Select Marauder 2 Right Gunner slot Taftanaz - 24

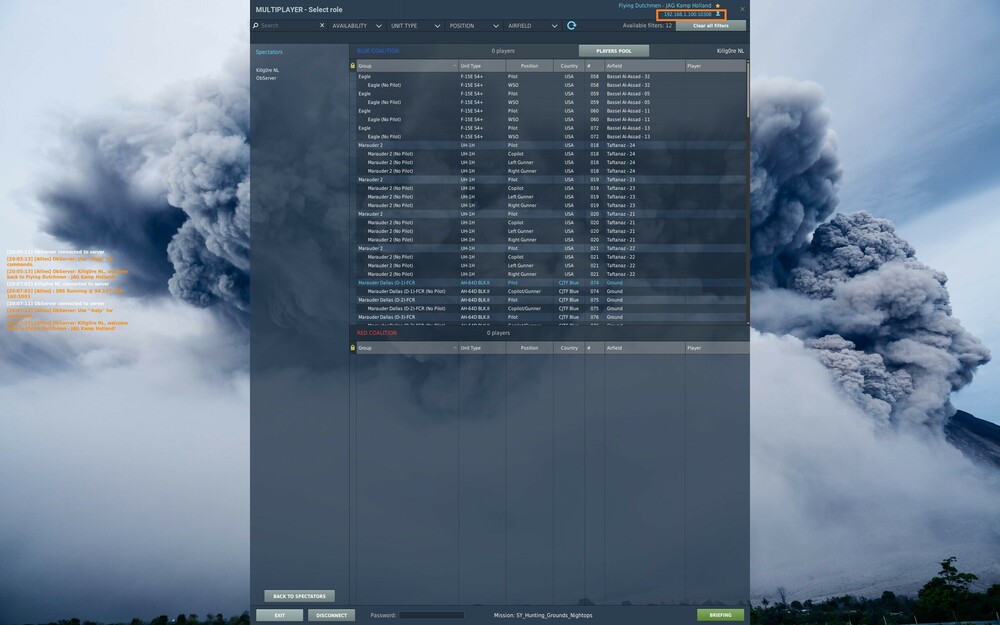550,171
